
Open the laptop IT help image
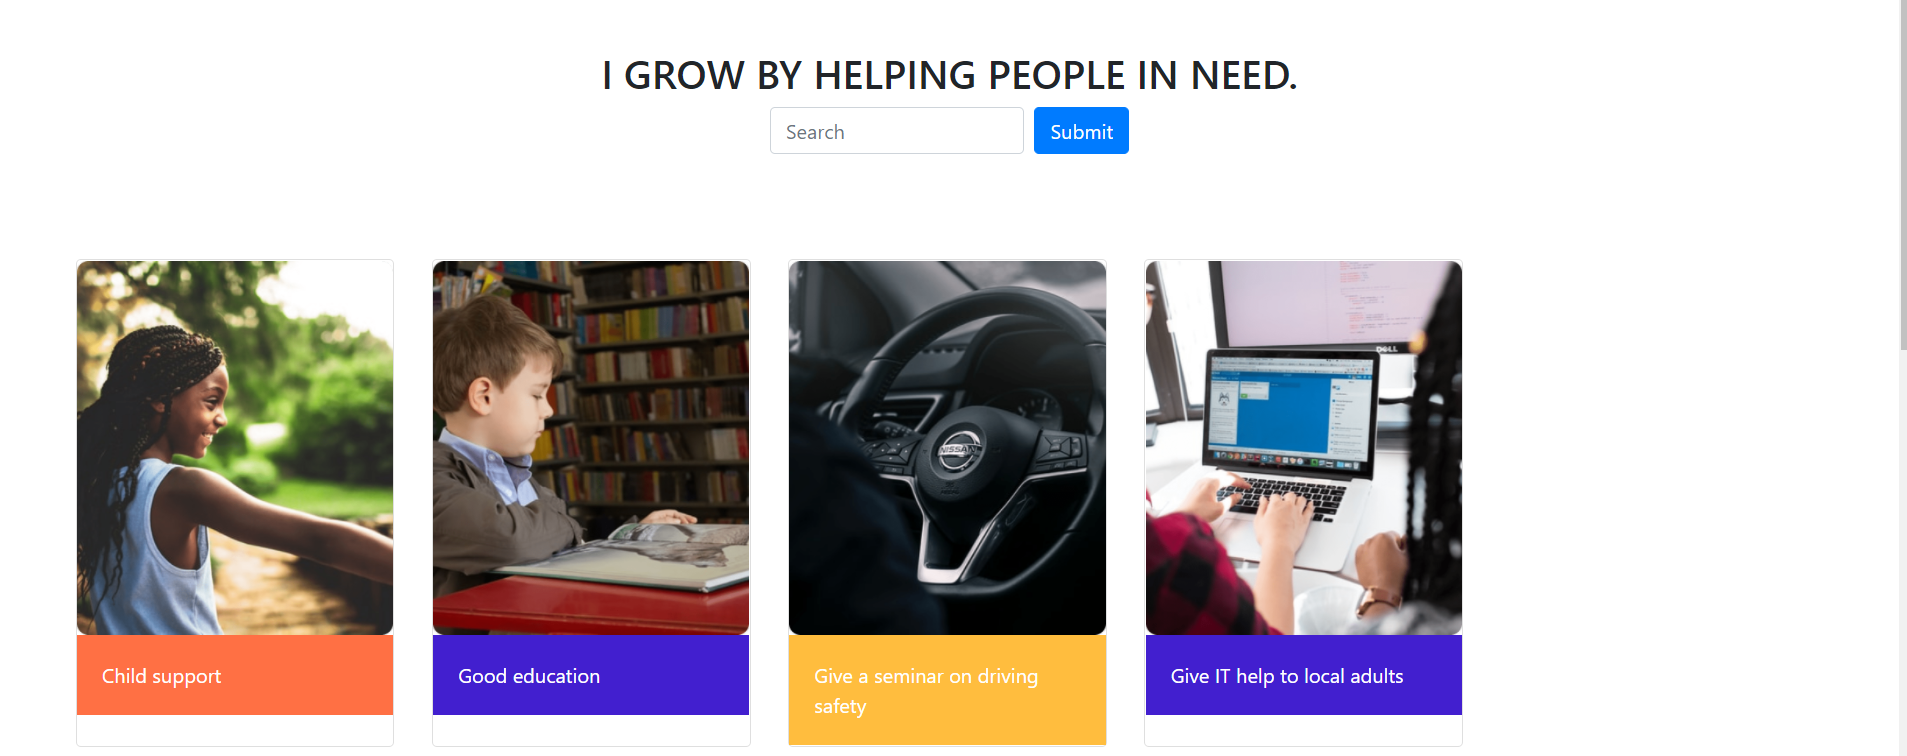[x=1303, y=448]
